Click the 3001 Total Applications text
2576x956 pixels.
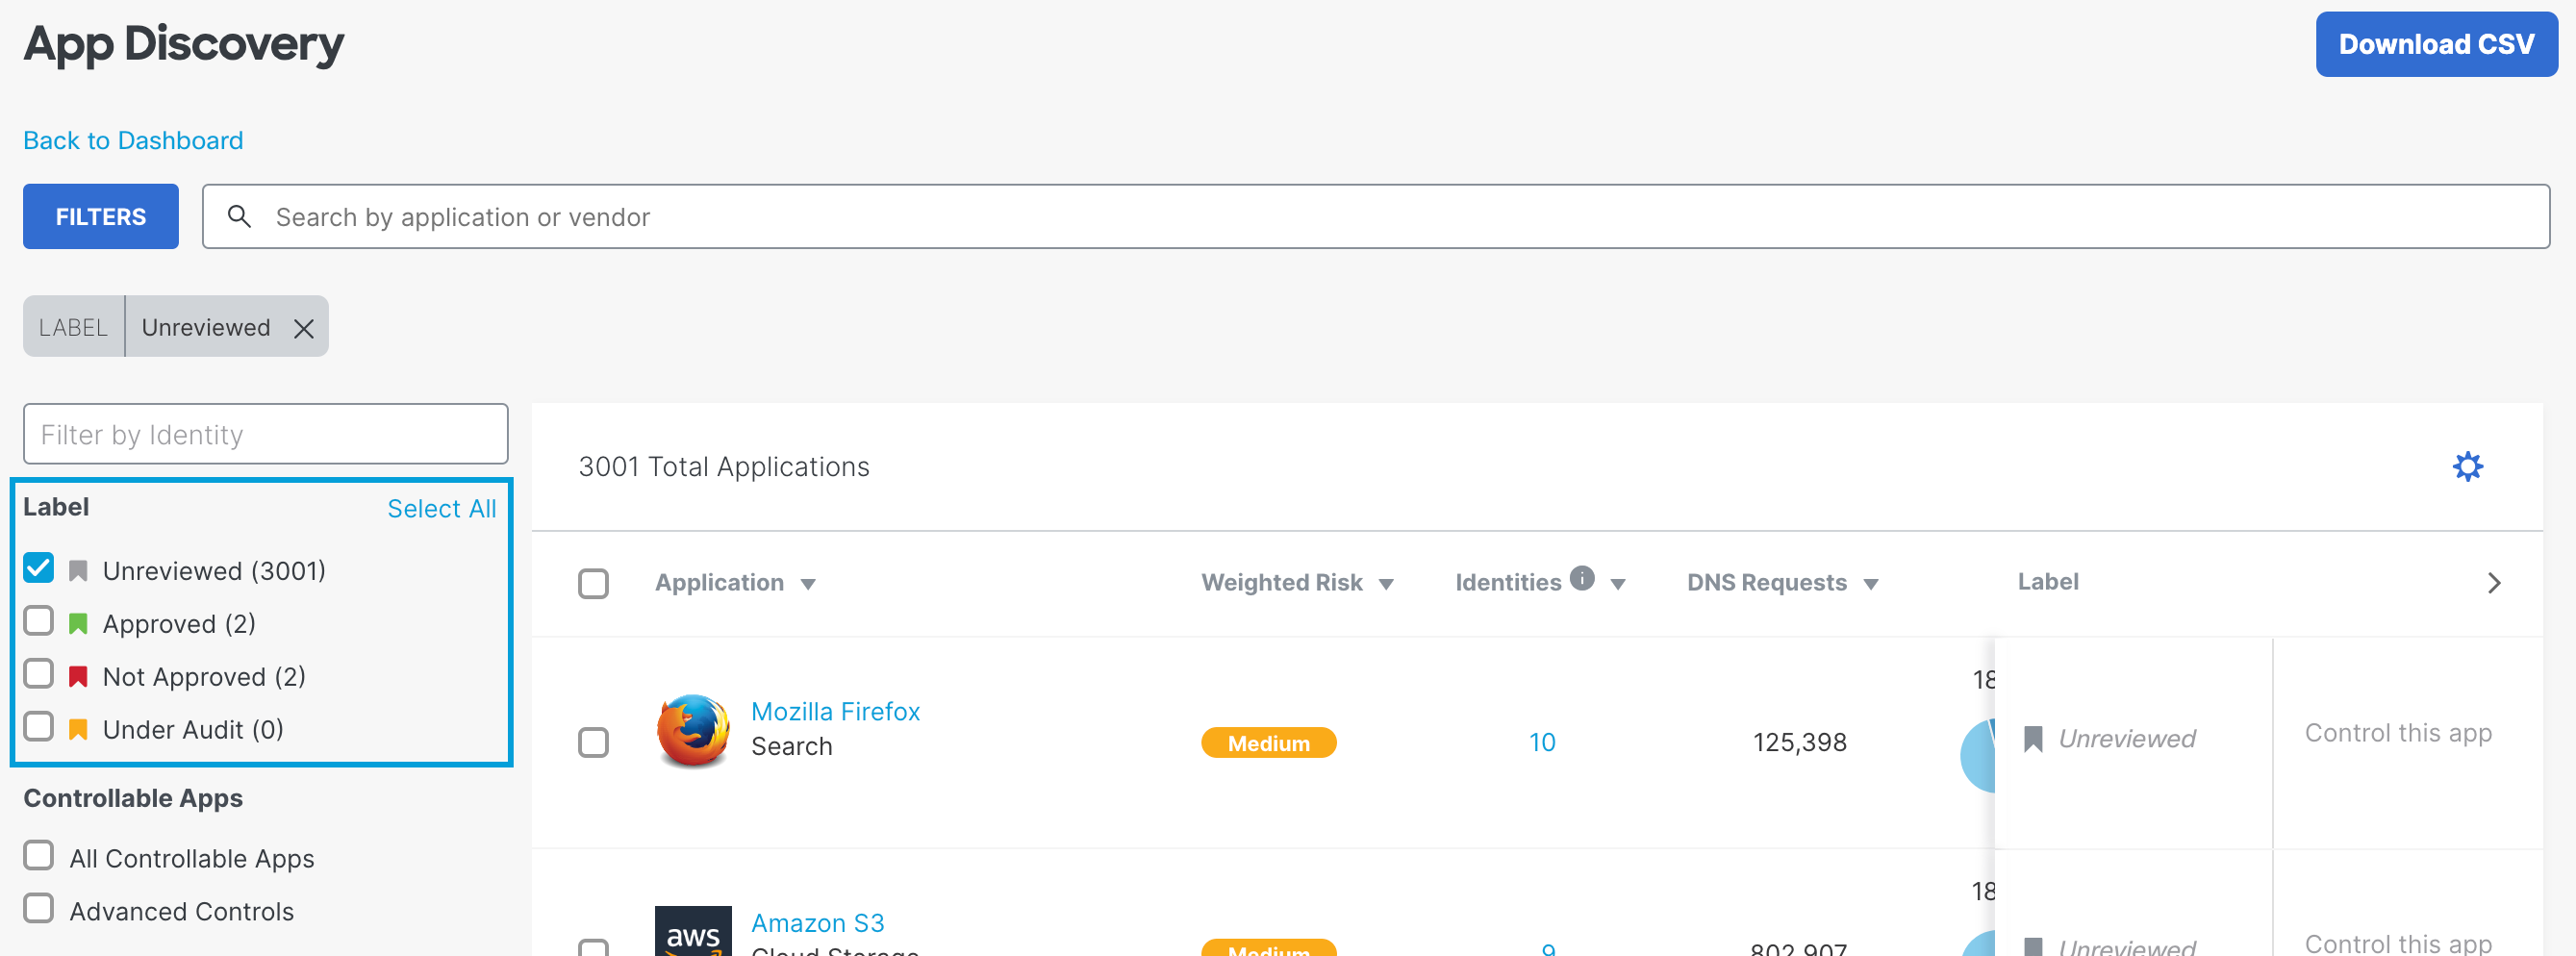(724, 467)
